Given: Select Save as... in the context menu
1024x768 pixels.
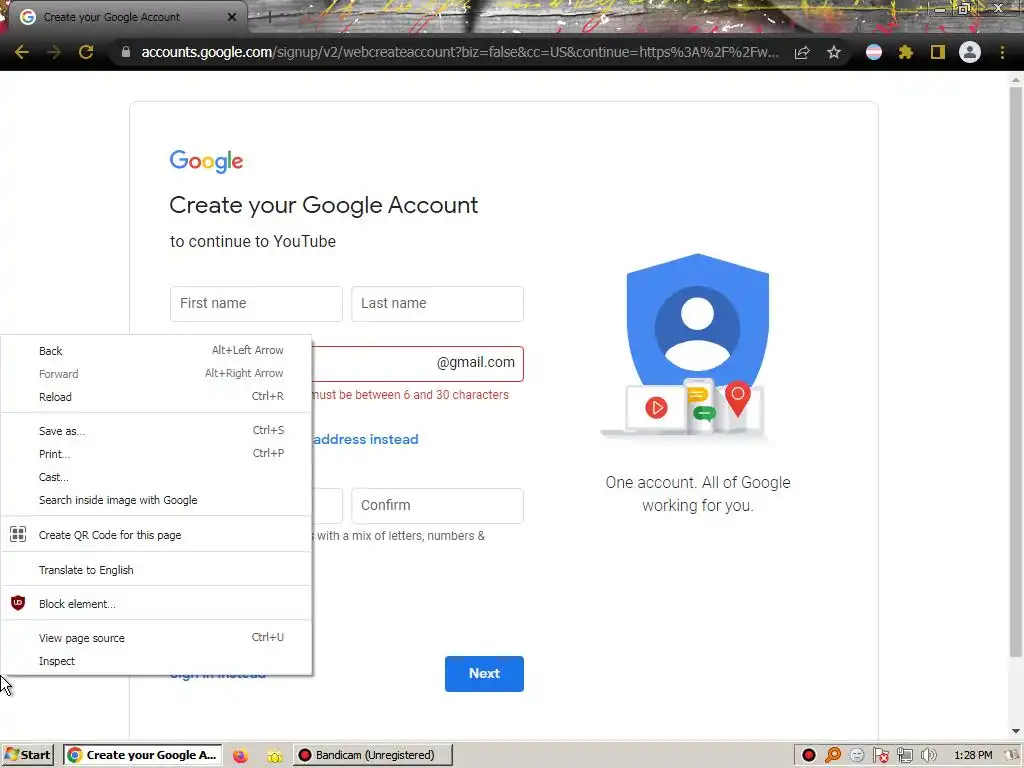Looking at the screenshot, I should pyautogui.click(x=156, y=431).
